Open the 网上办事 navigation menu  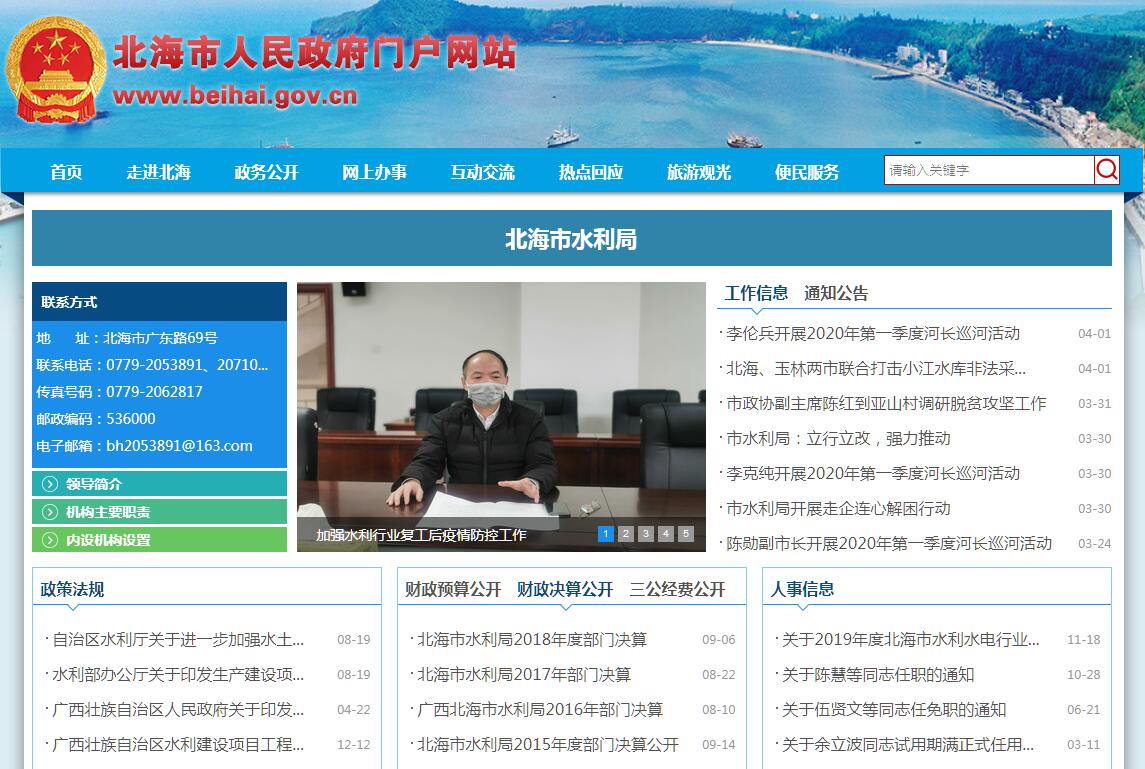[374, 172]
